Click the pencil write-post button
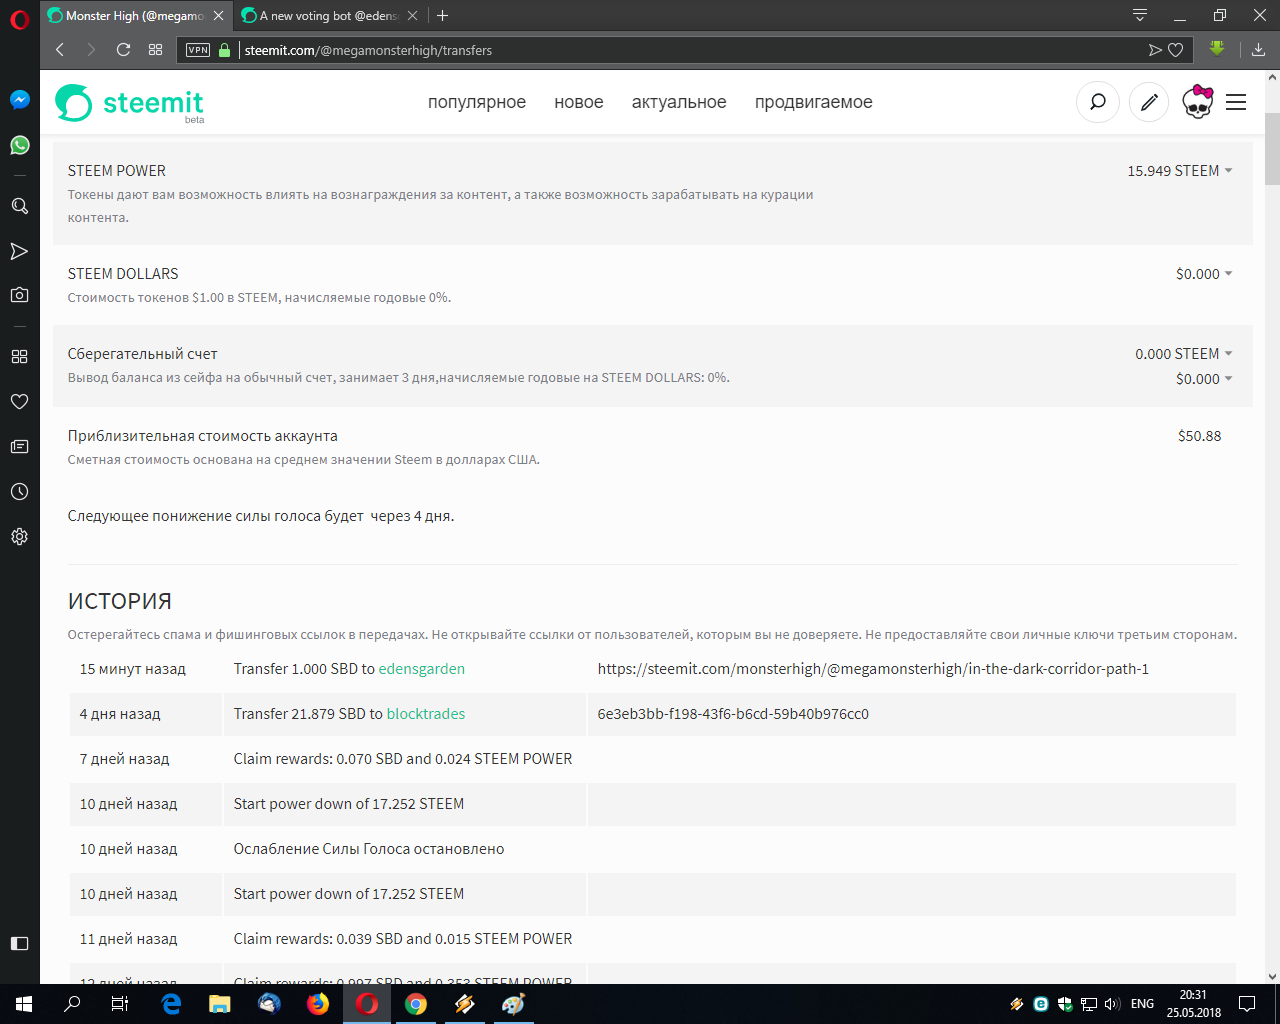 pyautogui.click(x=1149, y=102)
